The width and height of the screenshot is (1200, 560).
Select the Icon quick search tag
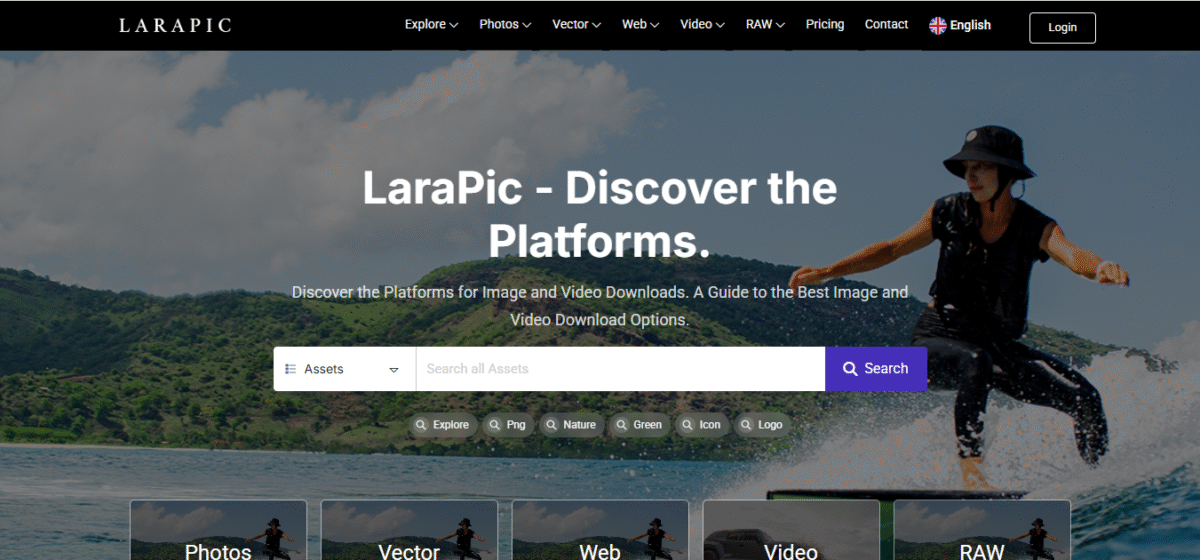pos(701,425)
